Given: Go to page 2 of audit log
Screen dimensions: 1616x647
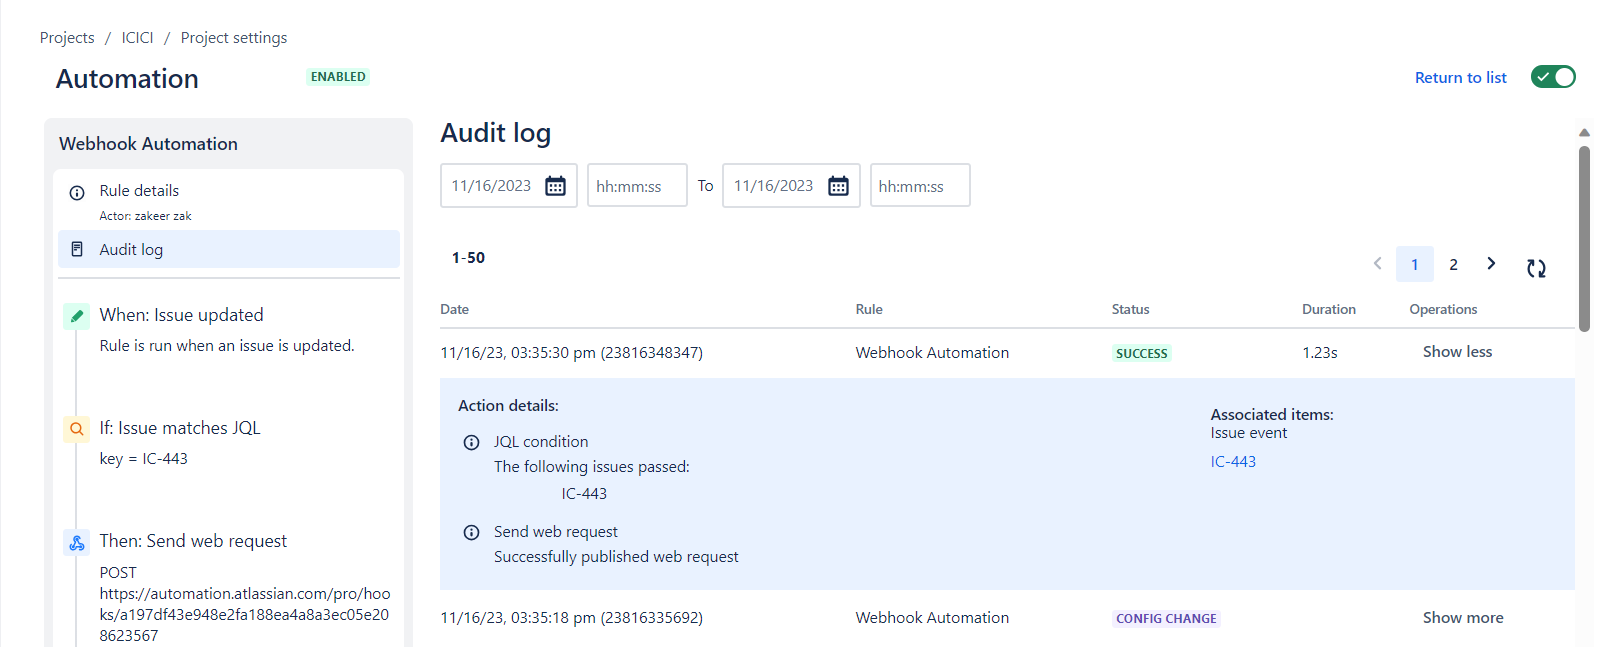Looking at the screenshot, I should point(1453,264).
